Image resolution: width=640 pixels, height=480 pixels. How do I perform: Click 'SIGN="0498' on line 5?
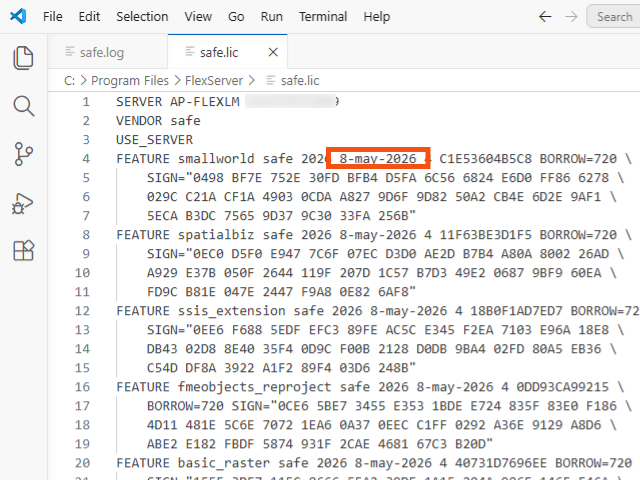(x=185, y=178)
